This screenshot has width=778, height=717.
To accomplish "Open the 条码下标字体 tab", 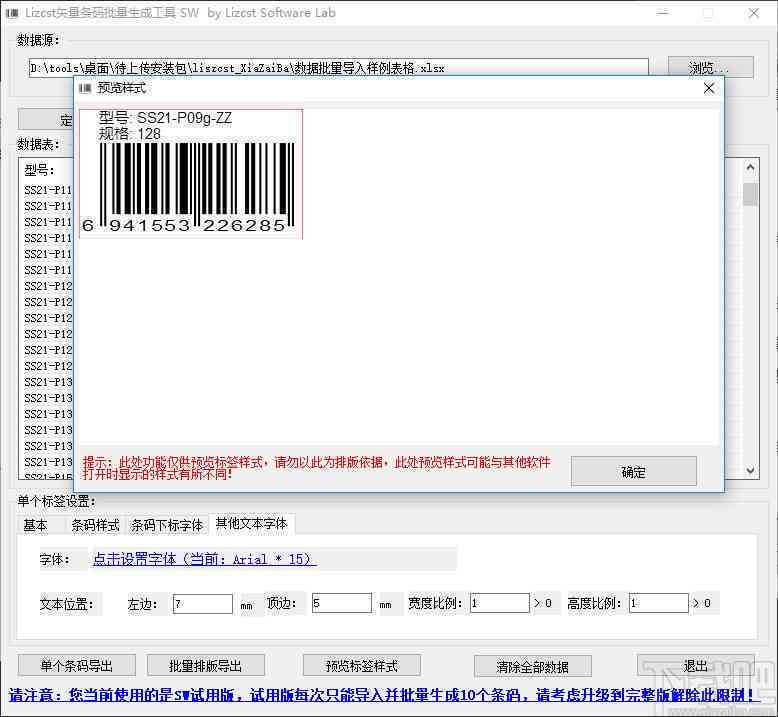I will tap(167, 525).
